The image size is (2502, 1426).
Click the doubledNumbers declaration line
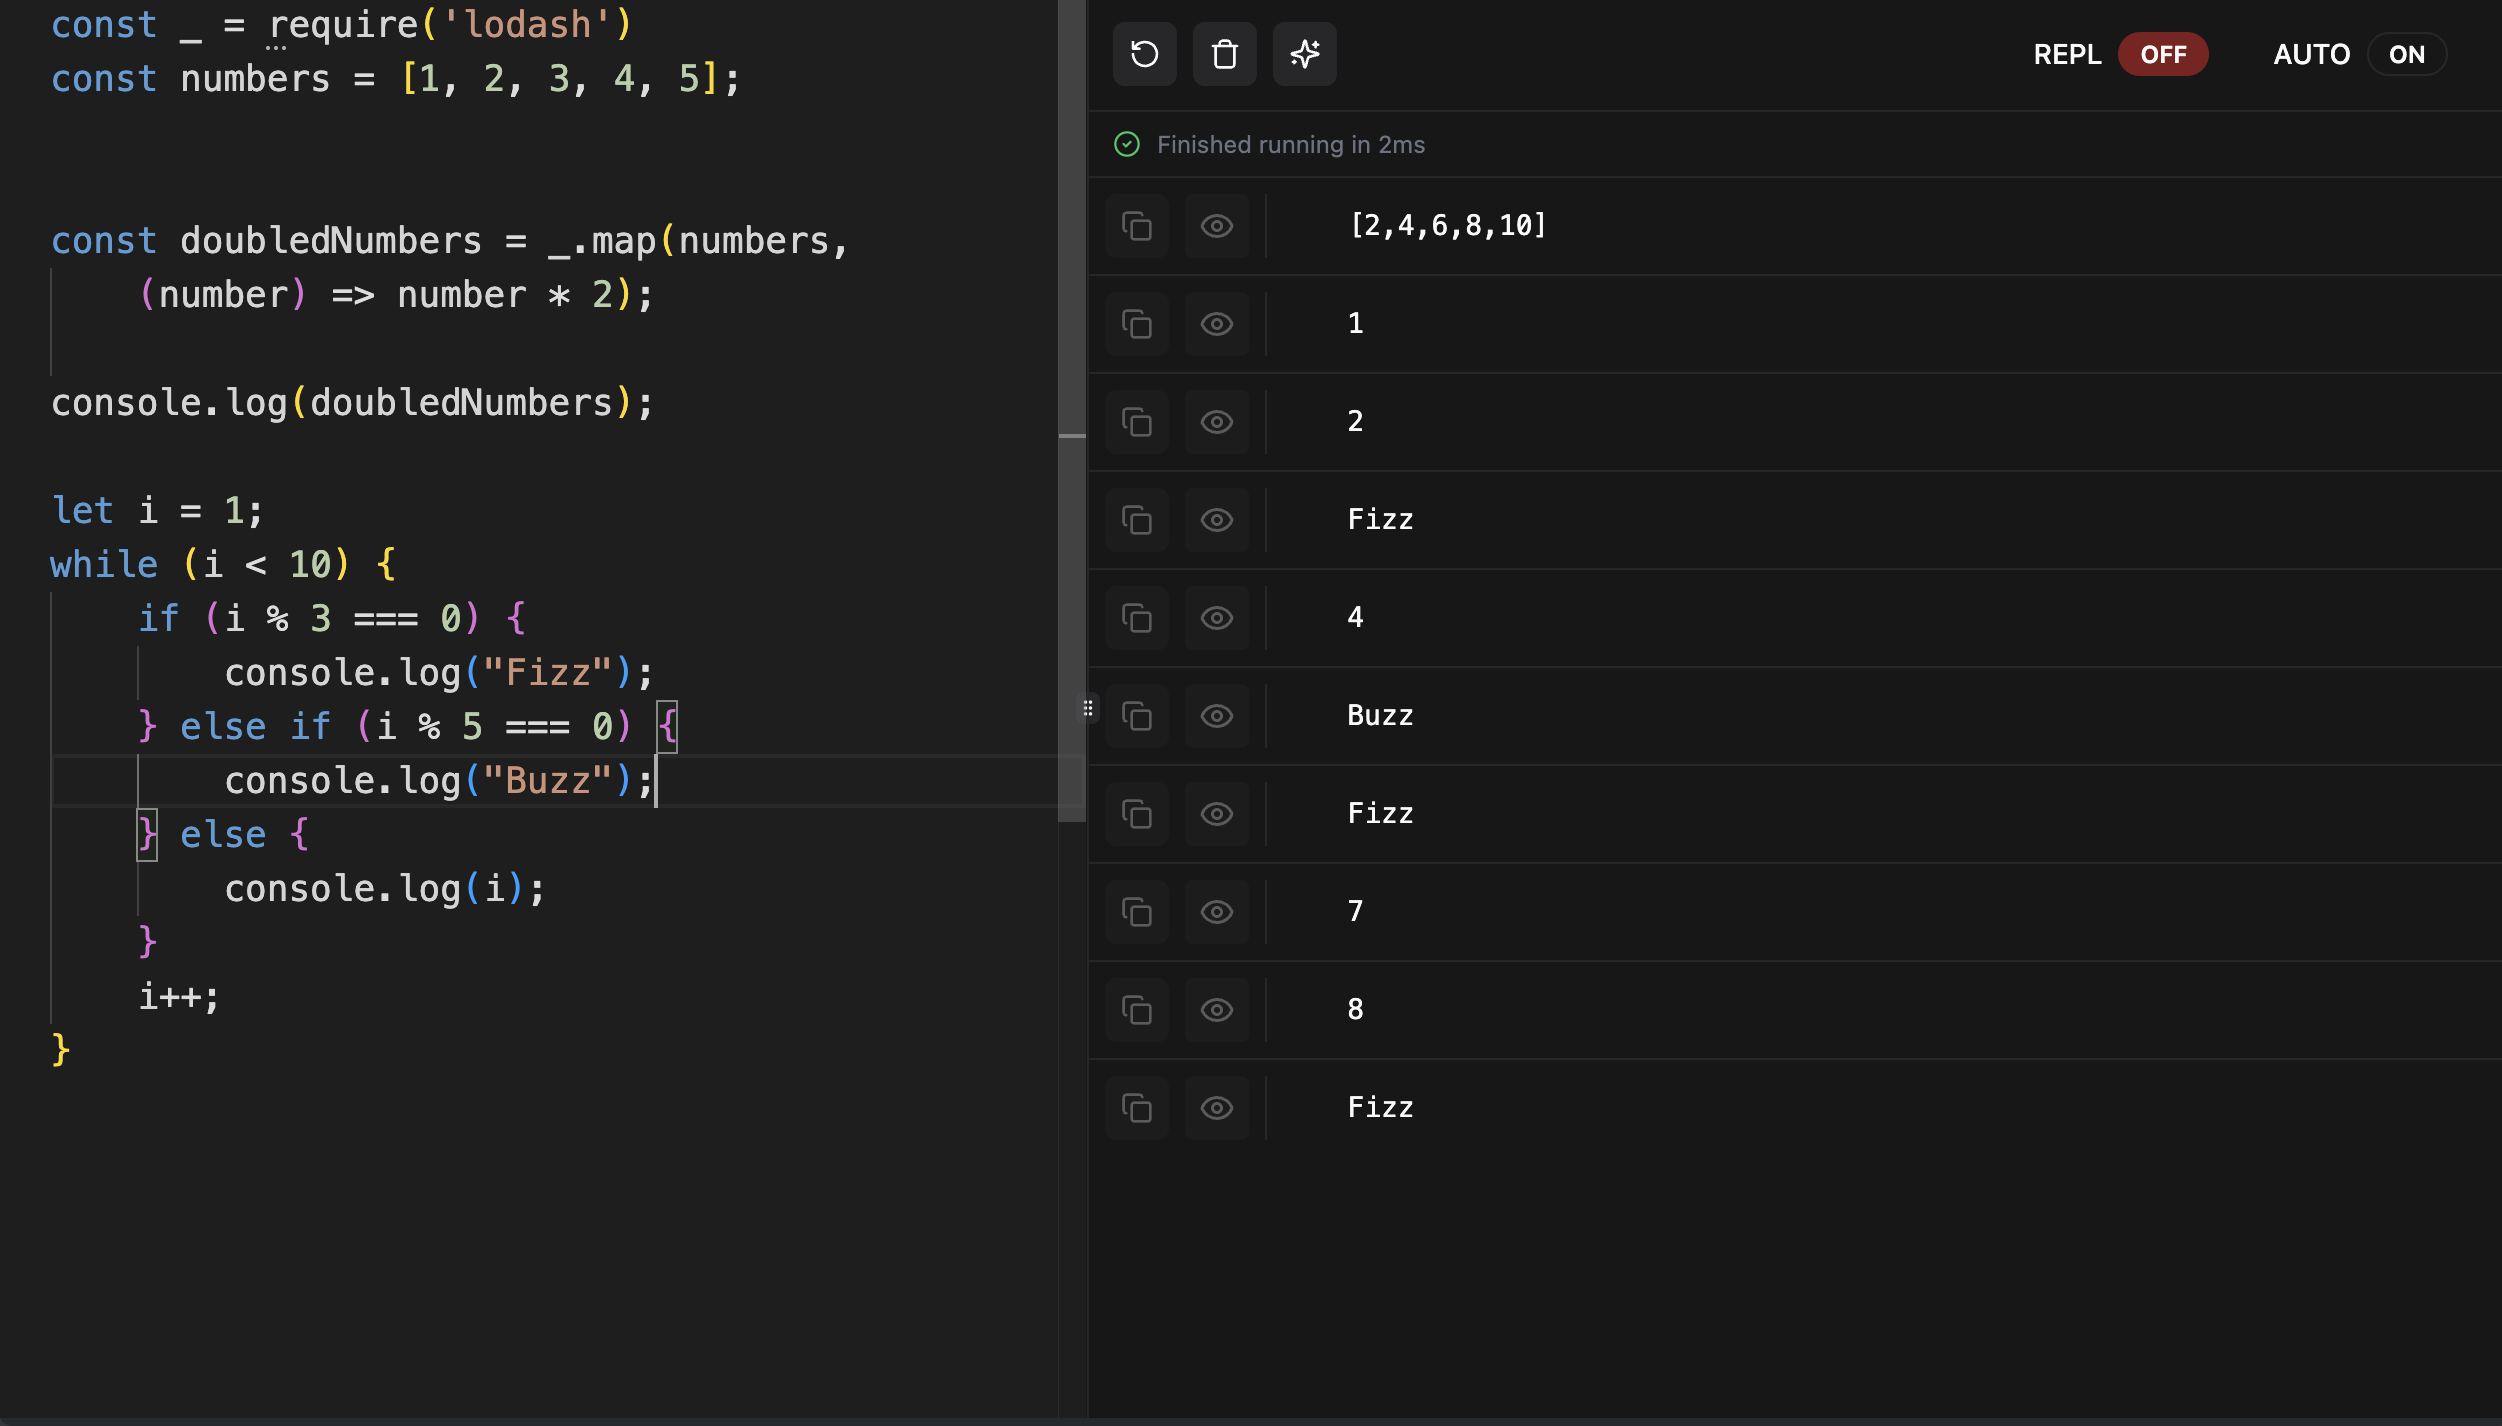450,240
